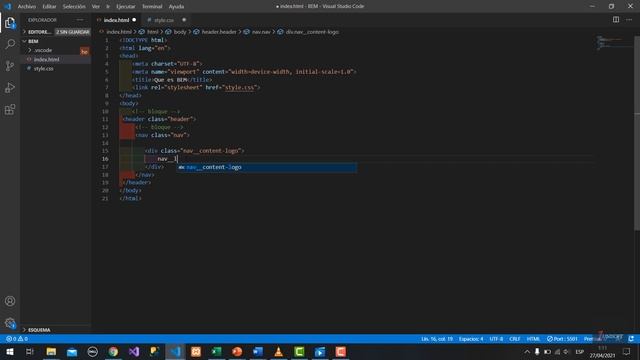Image resolution: width=640 pixels, height=360 pixels.
Task: Open Camtasia green icon on taskbar
Action: (299, 351)
